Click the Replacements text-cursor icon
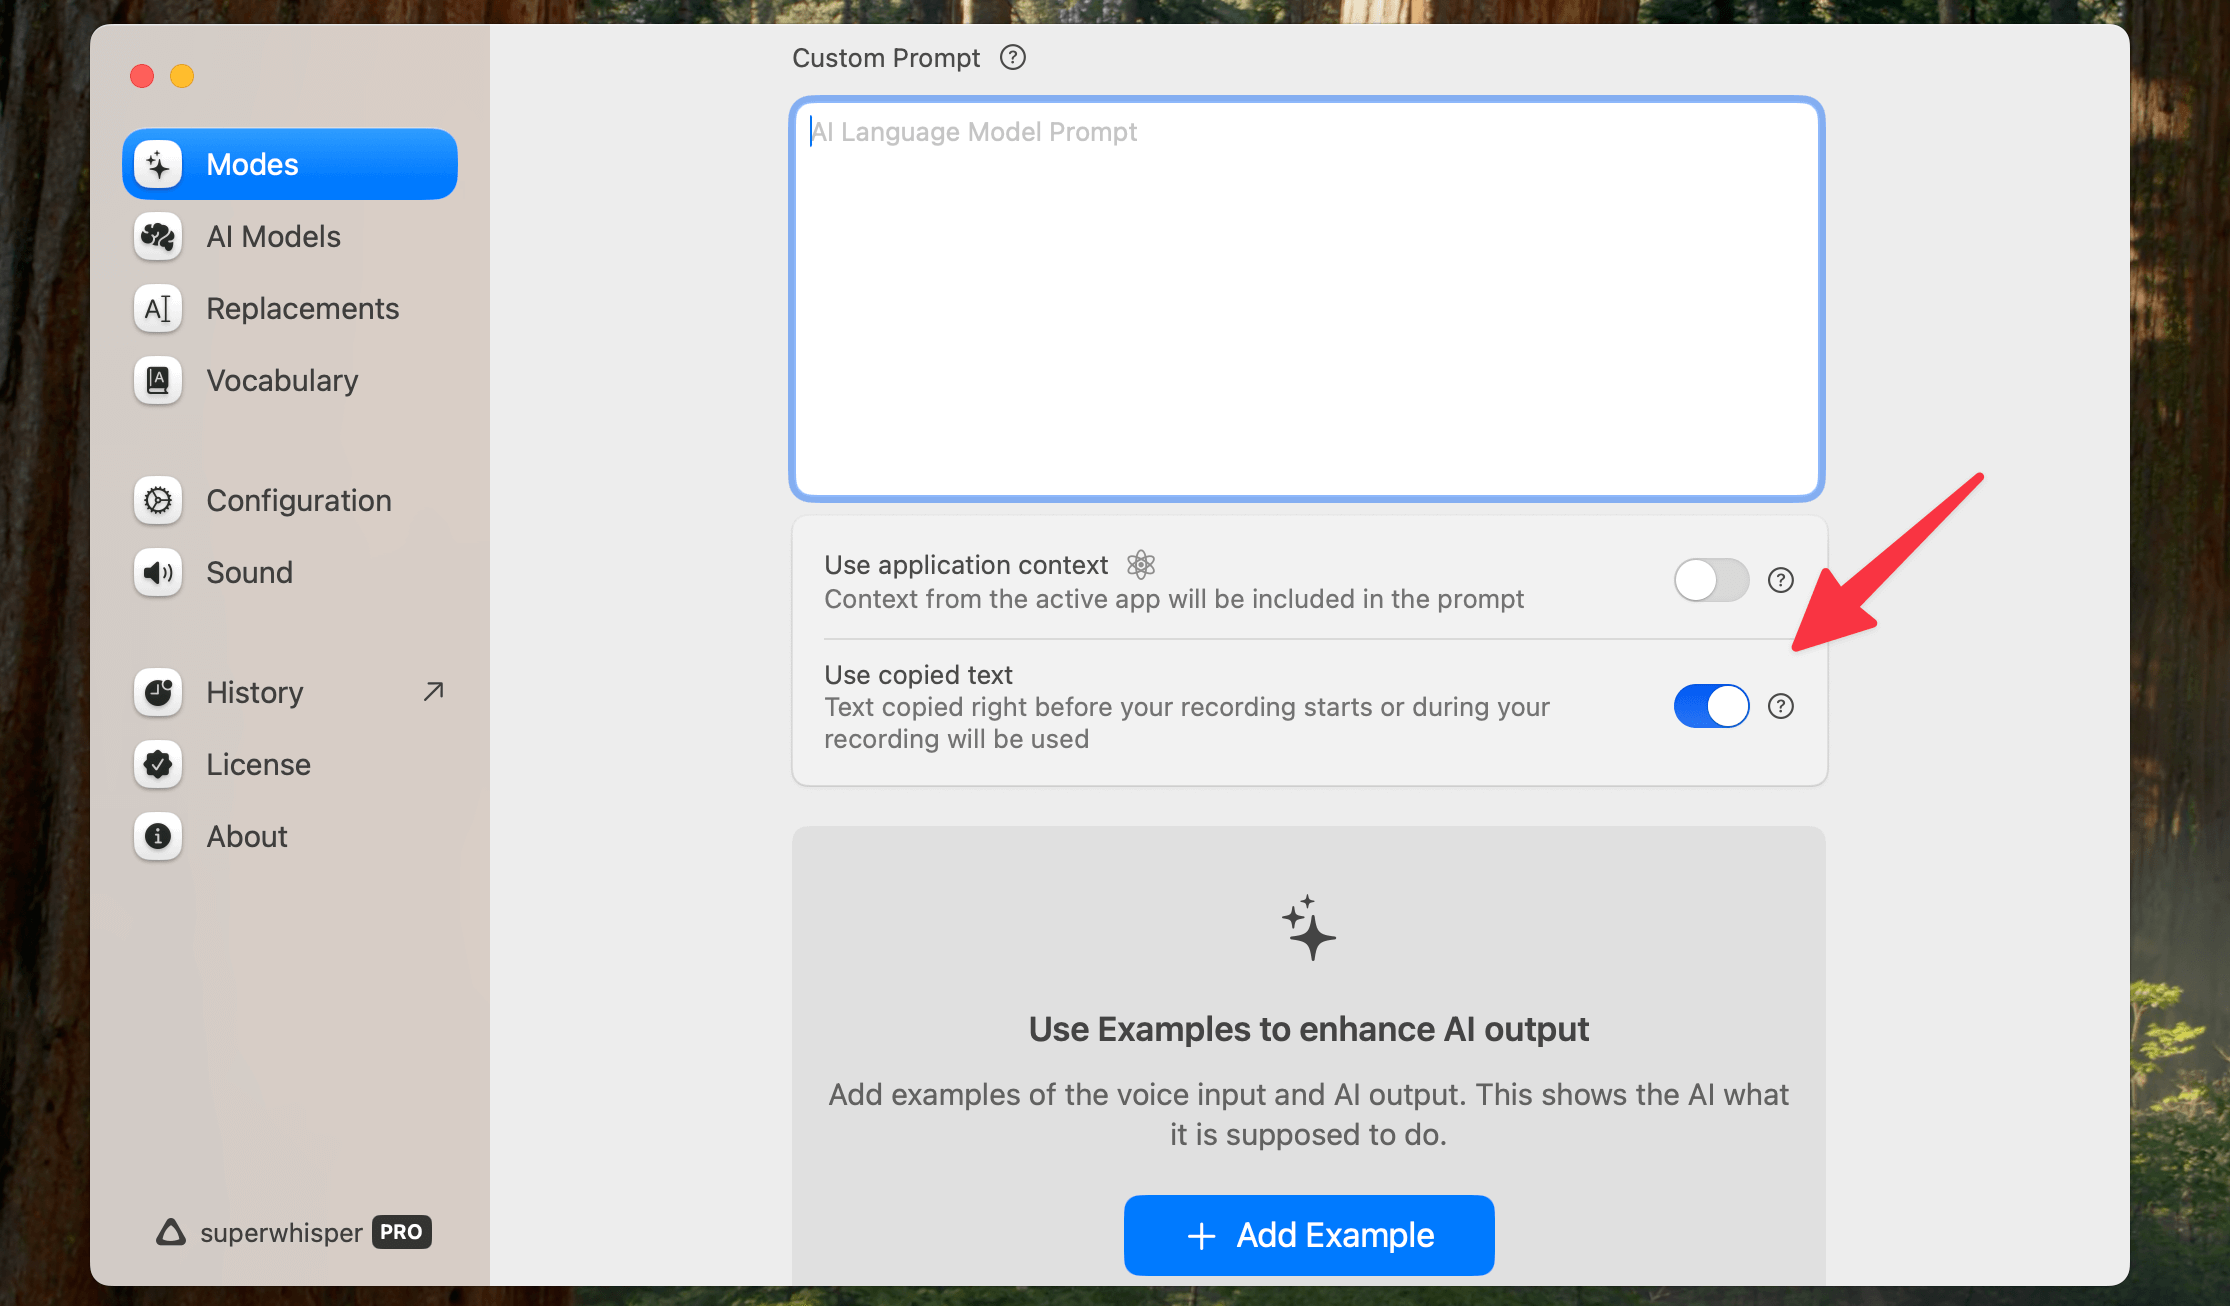The image size is (2230, 1306). point(158,309)
